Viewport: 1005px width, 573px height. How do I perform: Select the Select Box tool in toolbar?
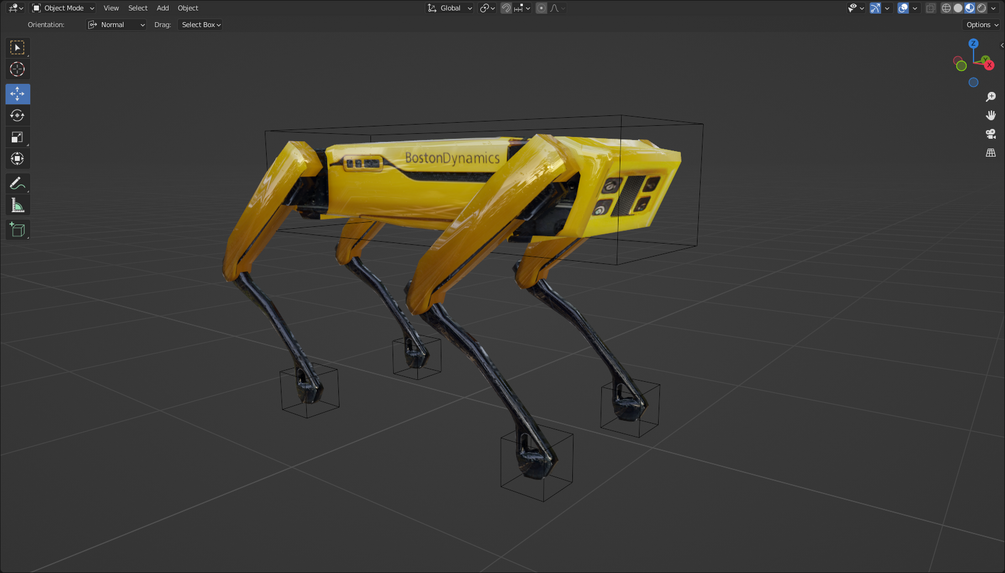click(17, 47)
